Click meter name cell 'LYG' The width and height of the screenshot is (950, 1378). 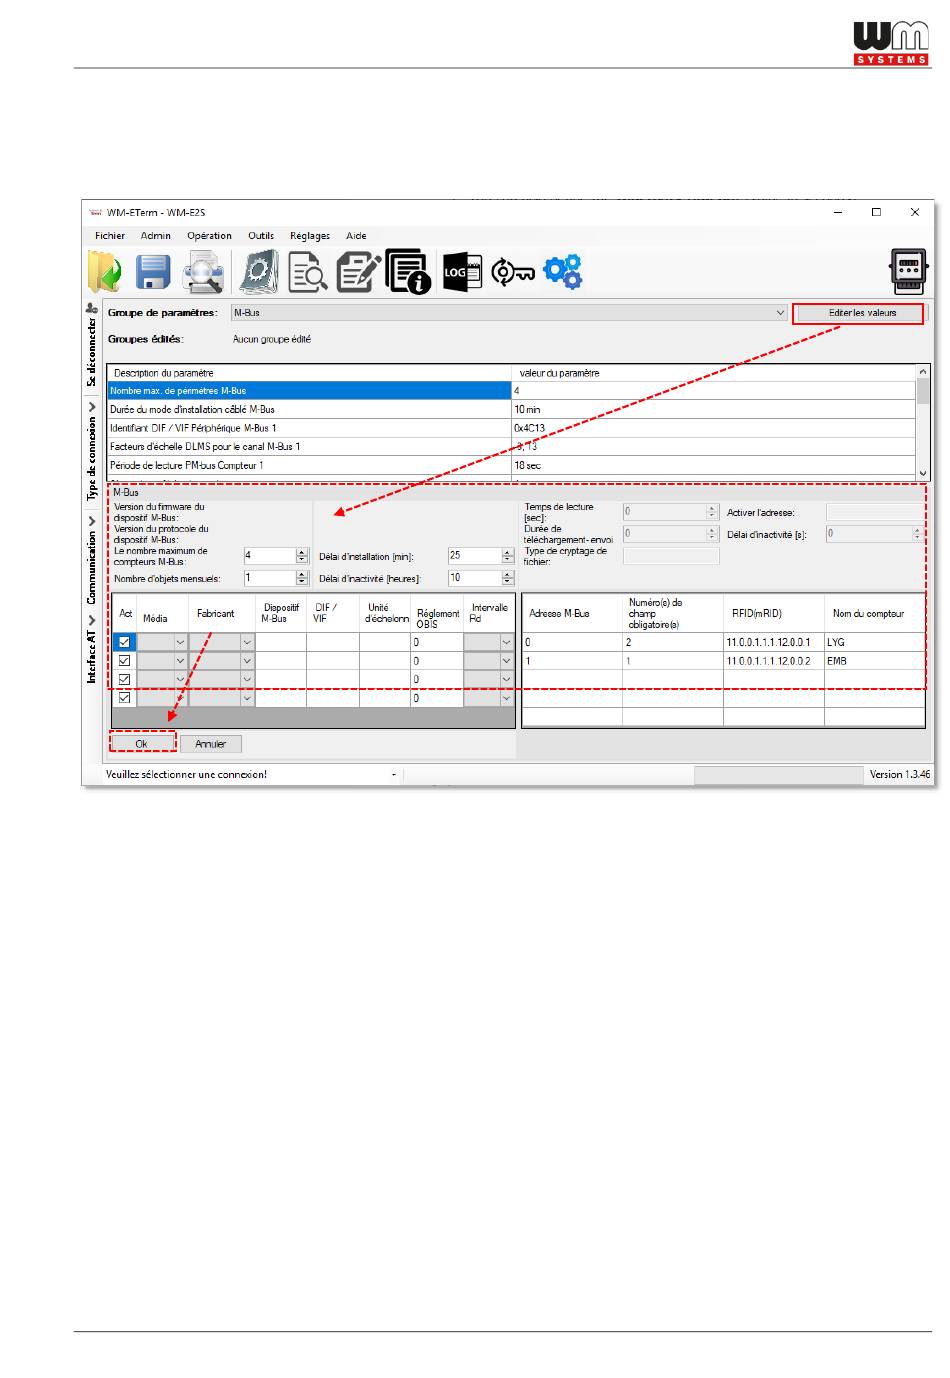point(874,642)
